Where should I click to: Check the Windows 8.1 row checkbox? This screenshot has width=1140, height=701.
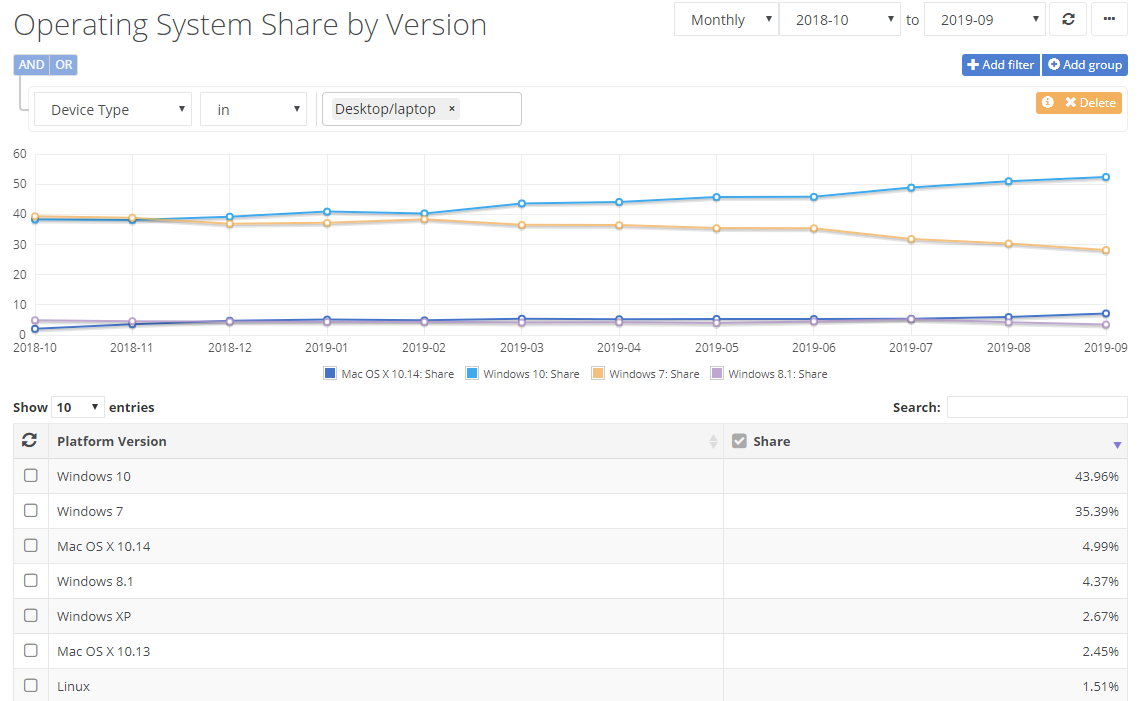31,580
